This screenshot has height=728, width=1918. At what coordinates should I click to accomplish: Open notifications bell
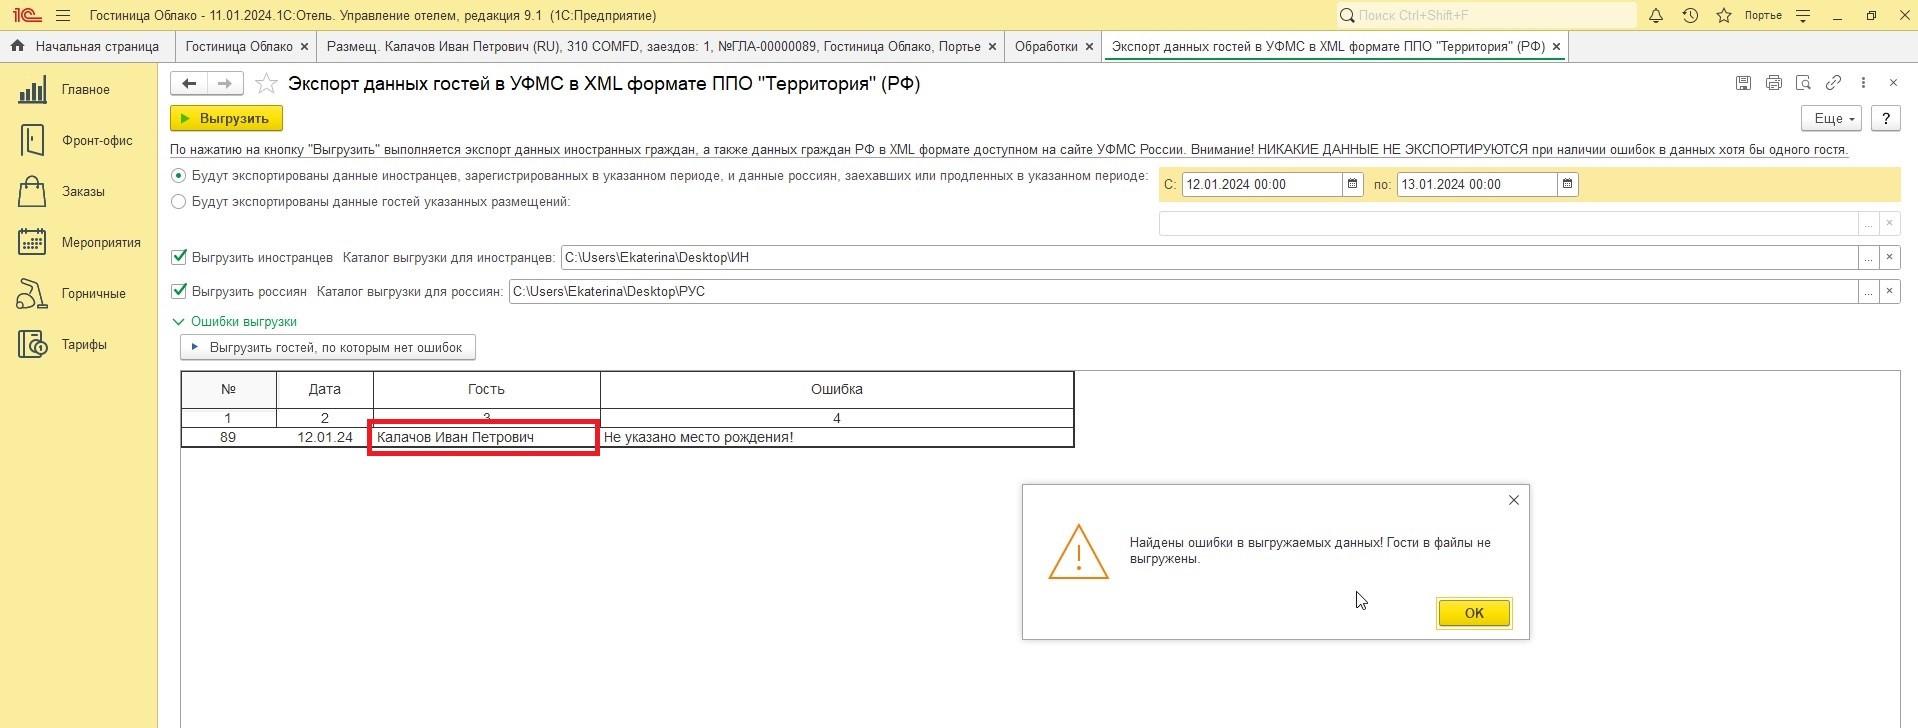(x=1656, y=16)
